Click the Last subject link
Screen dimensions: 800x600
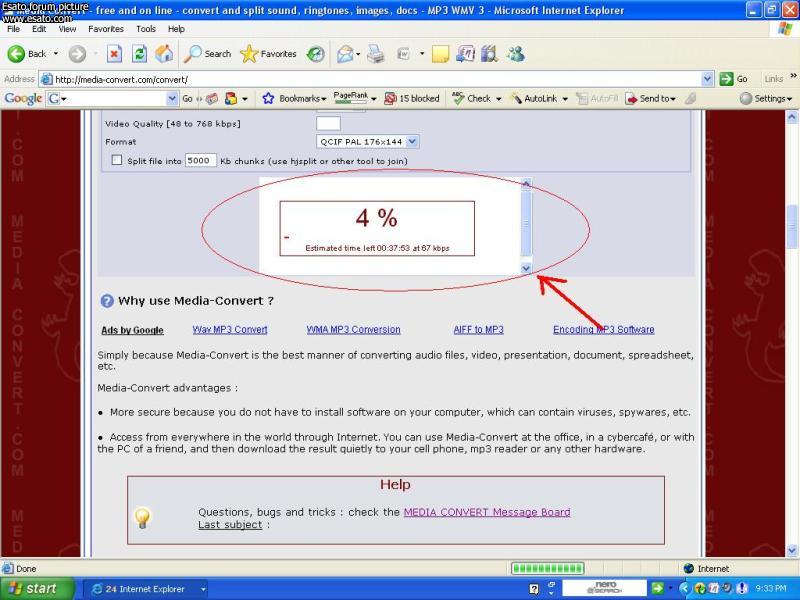230,525
